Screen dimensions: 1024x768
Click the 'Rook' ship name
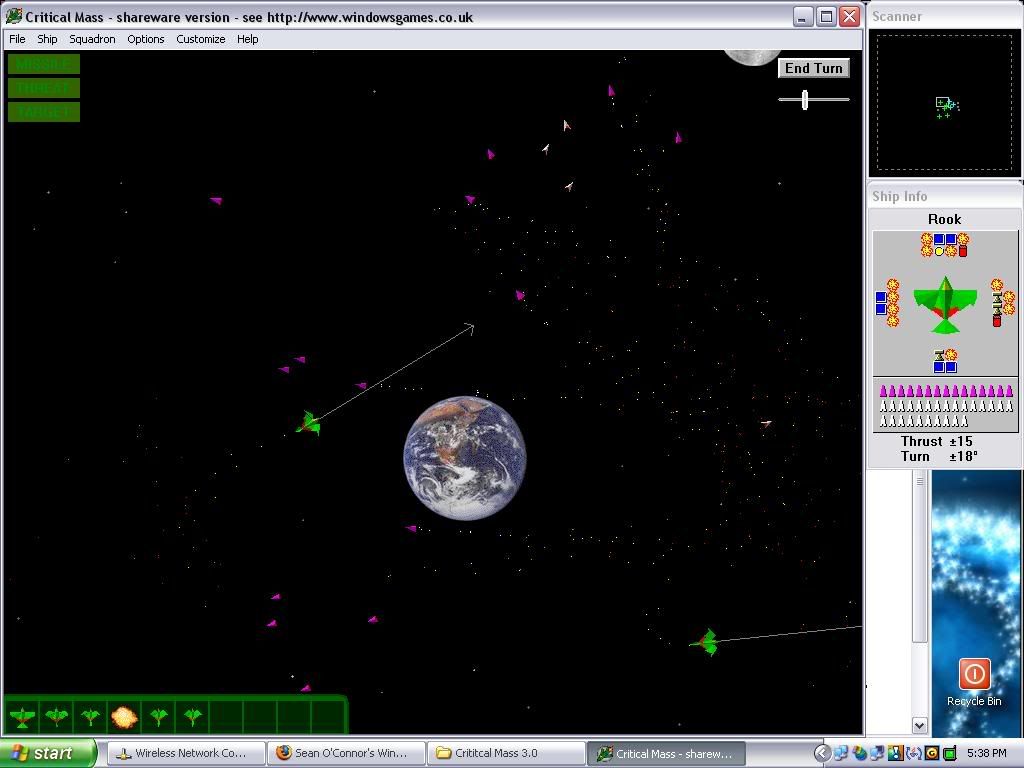944,219
